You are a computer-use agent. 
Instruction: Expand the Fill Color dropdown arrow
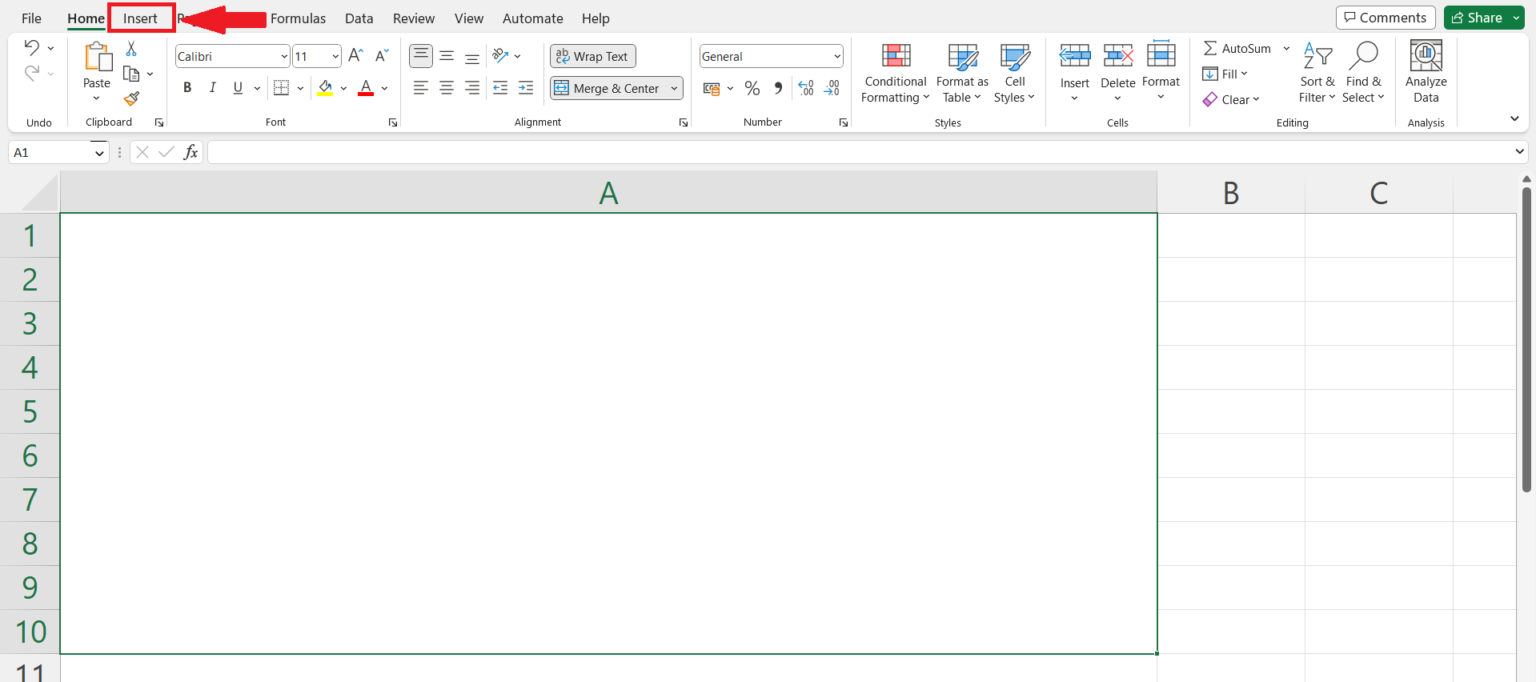[344, 88]
